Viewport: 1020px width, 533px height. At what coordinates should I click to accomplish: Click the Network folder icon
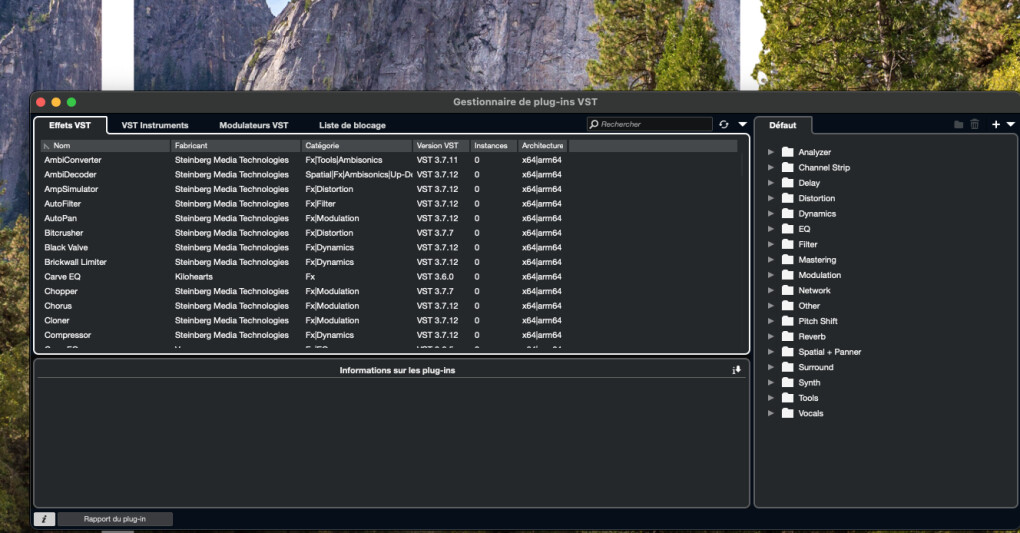click(788, 290)
